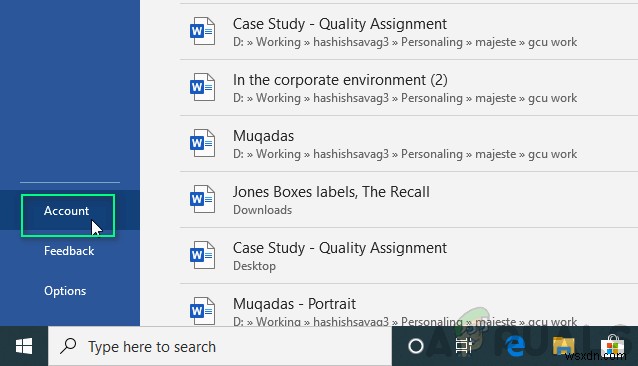Click the 'Downloads' location under Jones Boxes labels

click(x=262, y=210)
